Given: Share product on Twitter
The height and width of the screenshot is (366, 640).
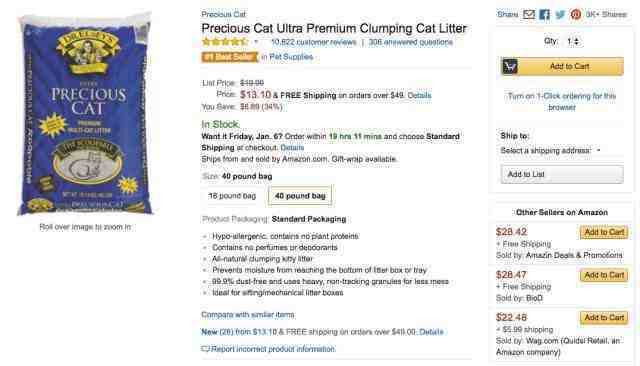Looking at the screenshot, I should [560, 14].
